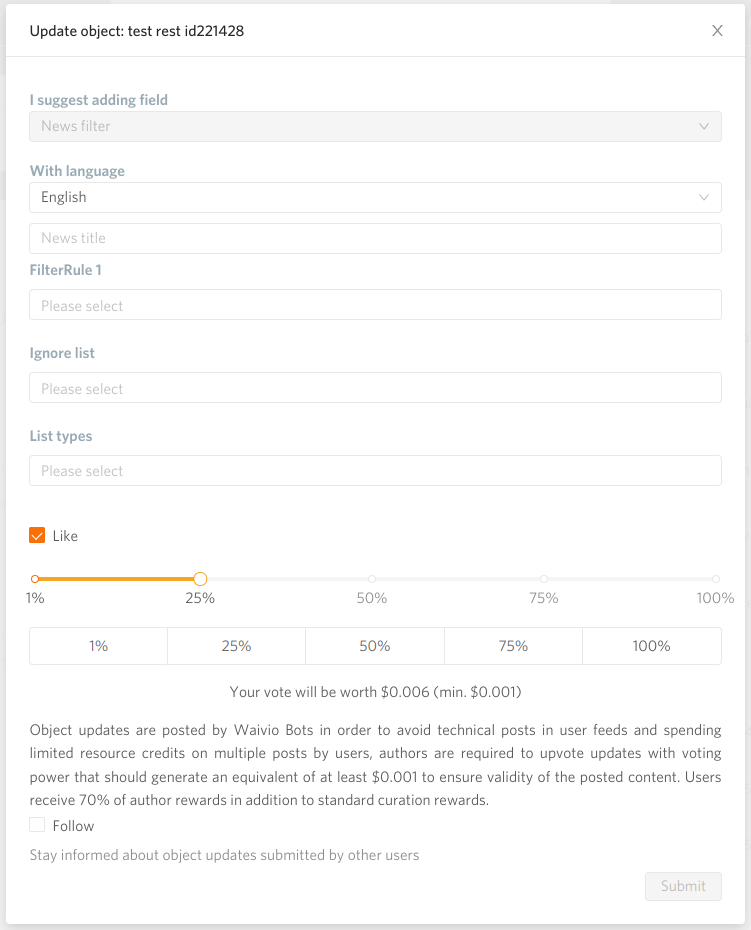The height and width of the screenshot is (930, 751).
Task: Click the Submit button
Action: (x=683, y=886)
